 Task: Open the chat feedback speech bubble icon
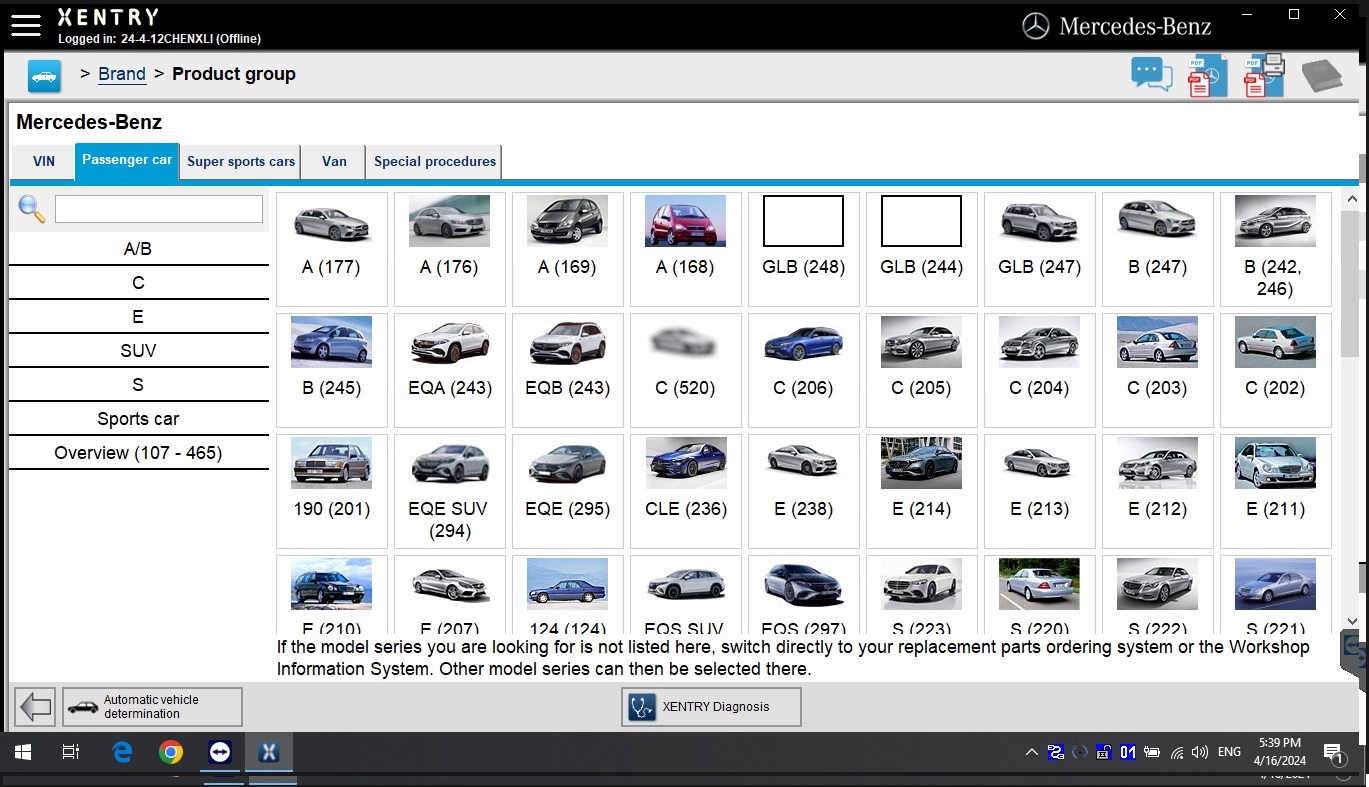pos(1151,75)
